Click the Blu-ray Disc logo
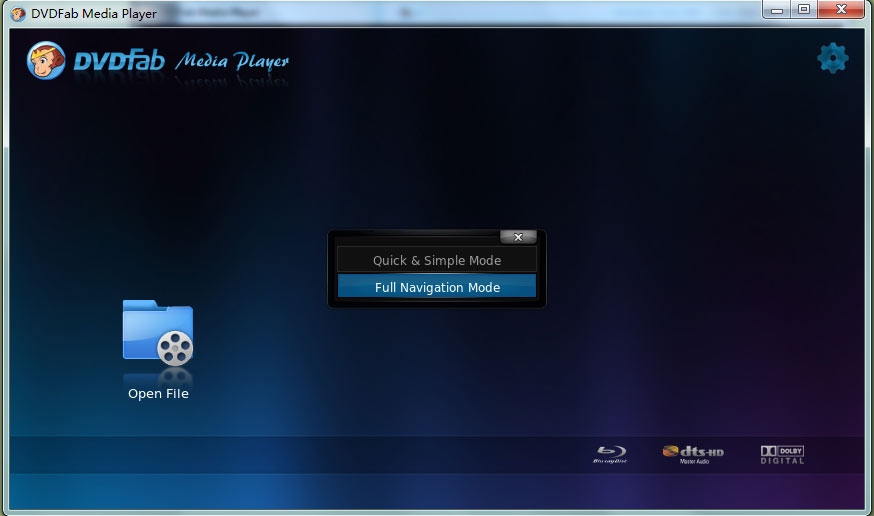Viewport: 874px width, 516px height. pyautogui.click(x=610, y=455)
